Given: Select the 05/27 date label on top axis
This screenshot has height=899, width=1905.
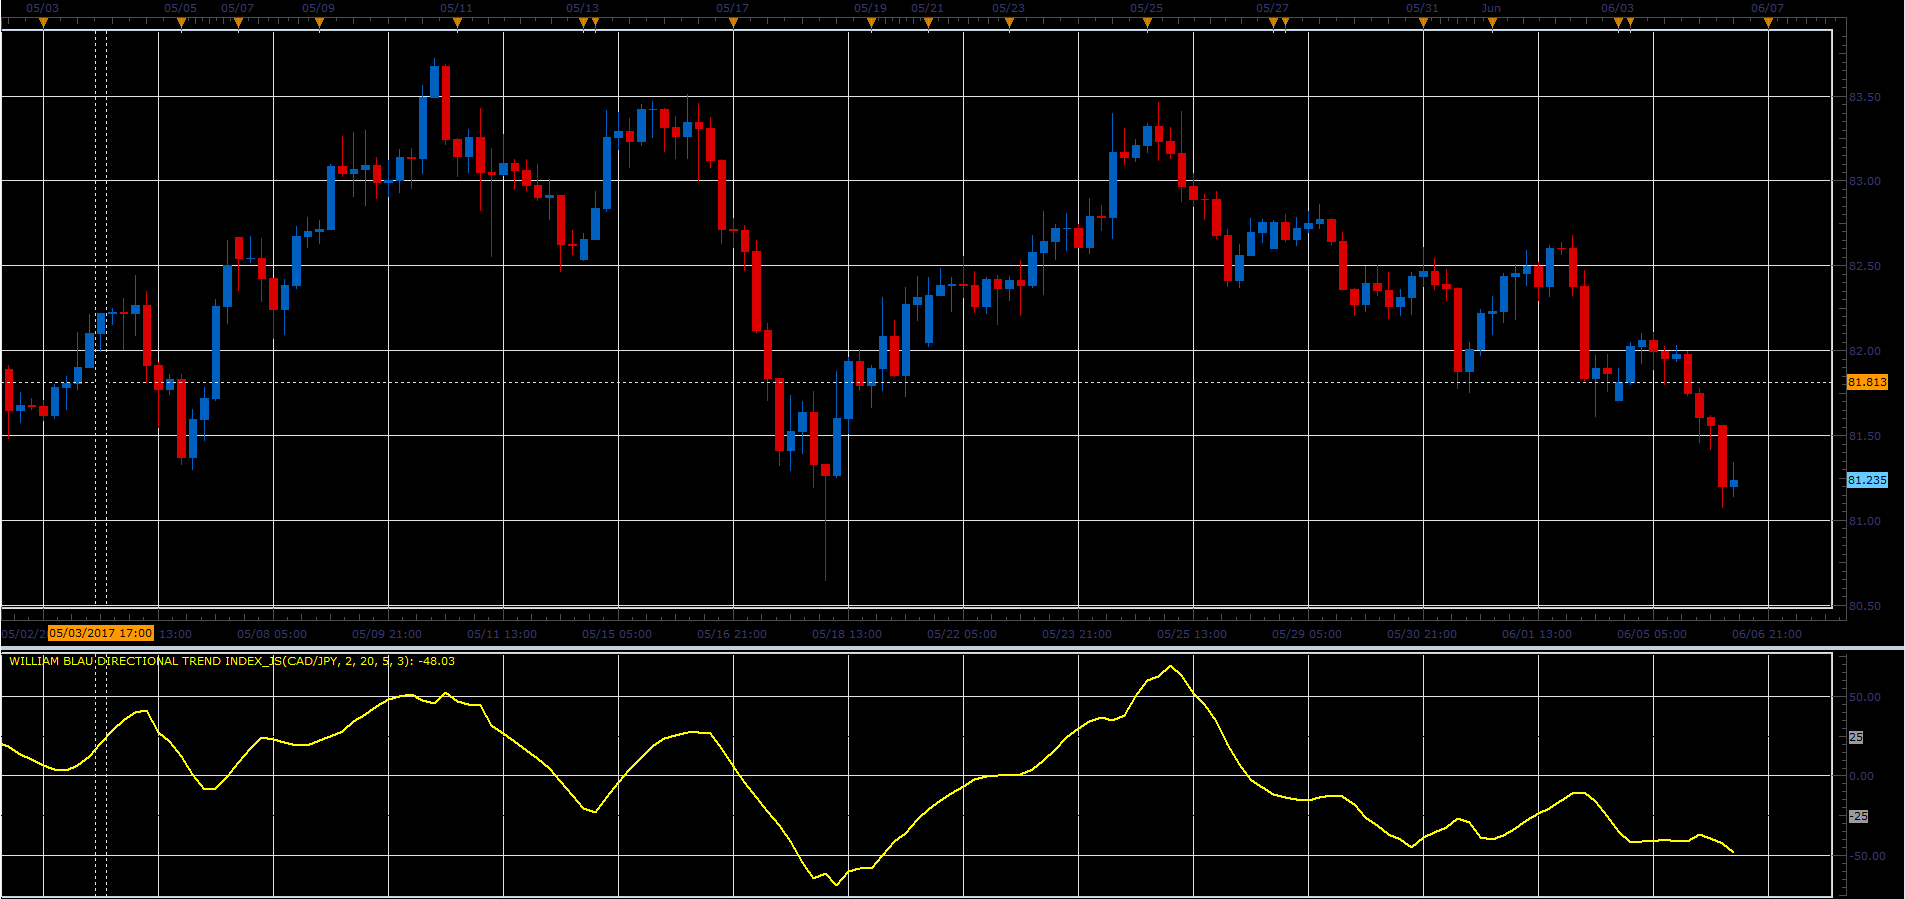Looking at the screenshot, I should coord(1272,8).
